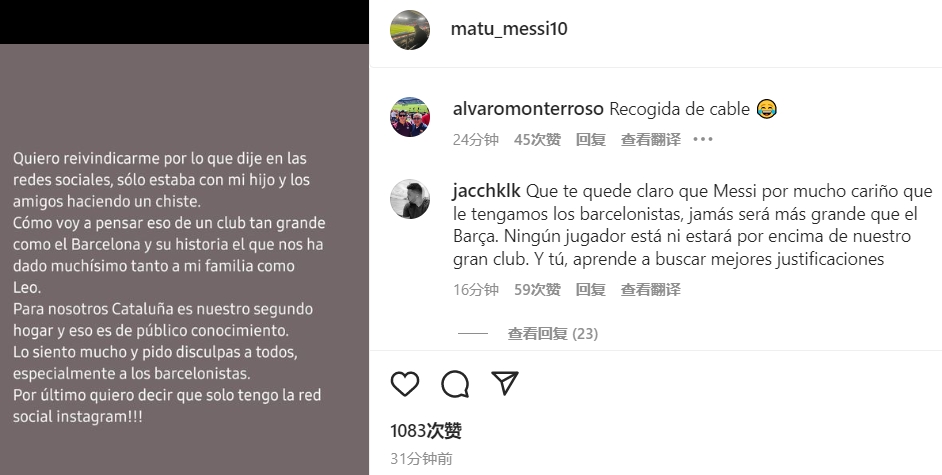942x475 pixels.
Task: Open comment via speech bubble icon
Action: 455,384
